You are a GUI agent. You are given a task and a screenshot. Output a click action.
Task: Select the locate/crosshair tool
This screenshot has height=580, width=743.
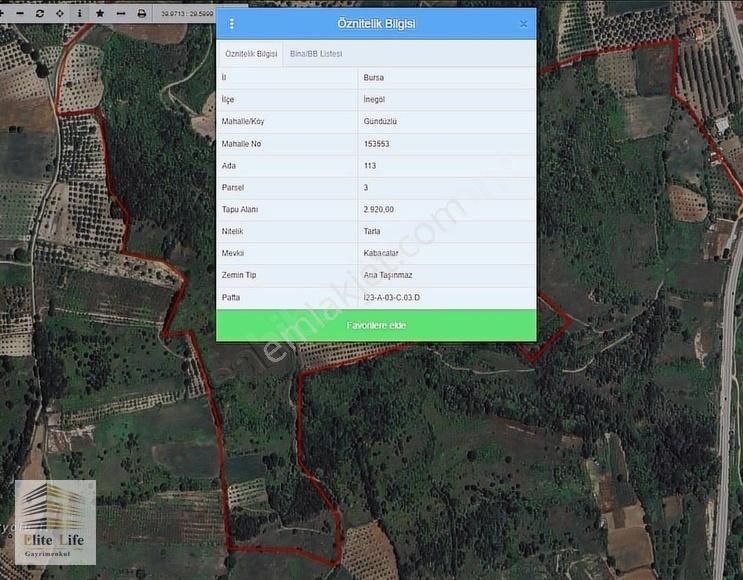point(60,13)
